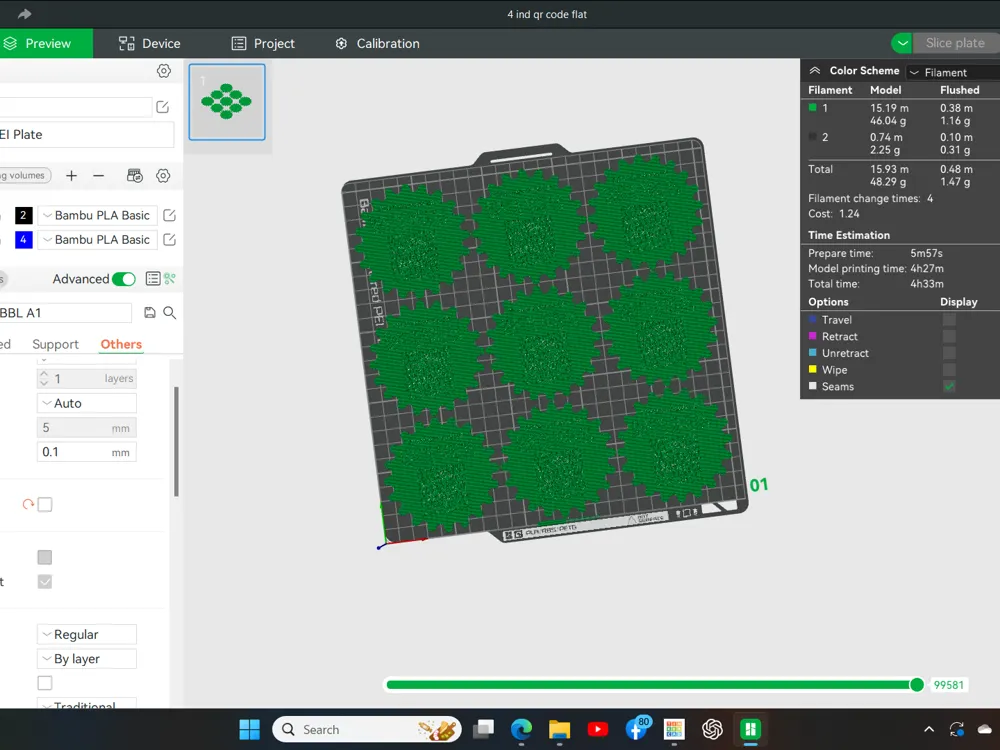This screenshot has height=750, width=1000.
Task: Click the Windows taskbar Search box
Action: tap(367, 730)
